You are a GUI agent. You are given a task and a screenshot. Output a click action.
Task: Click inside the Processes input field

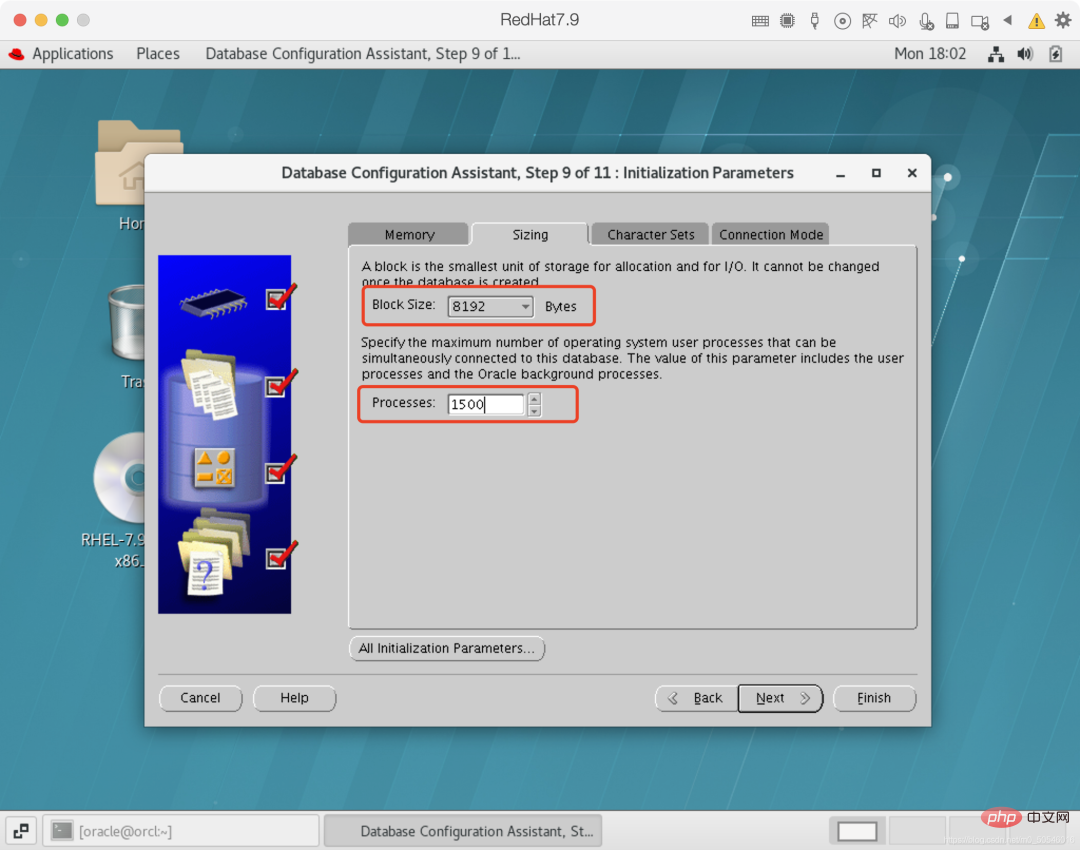click(x=486, y=404)
